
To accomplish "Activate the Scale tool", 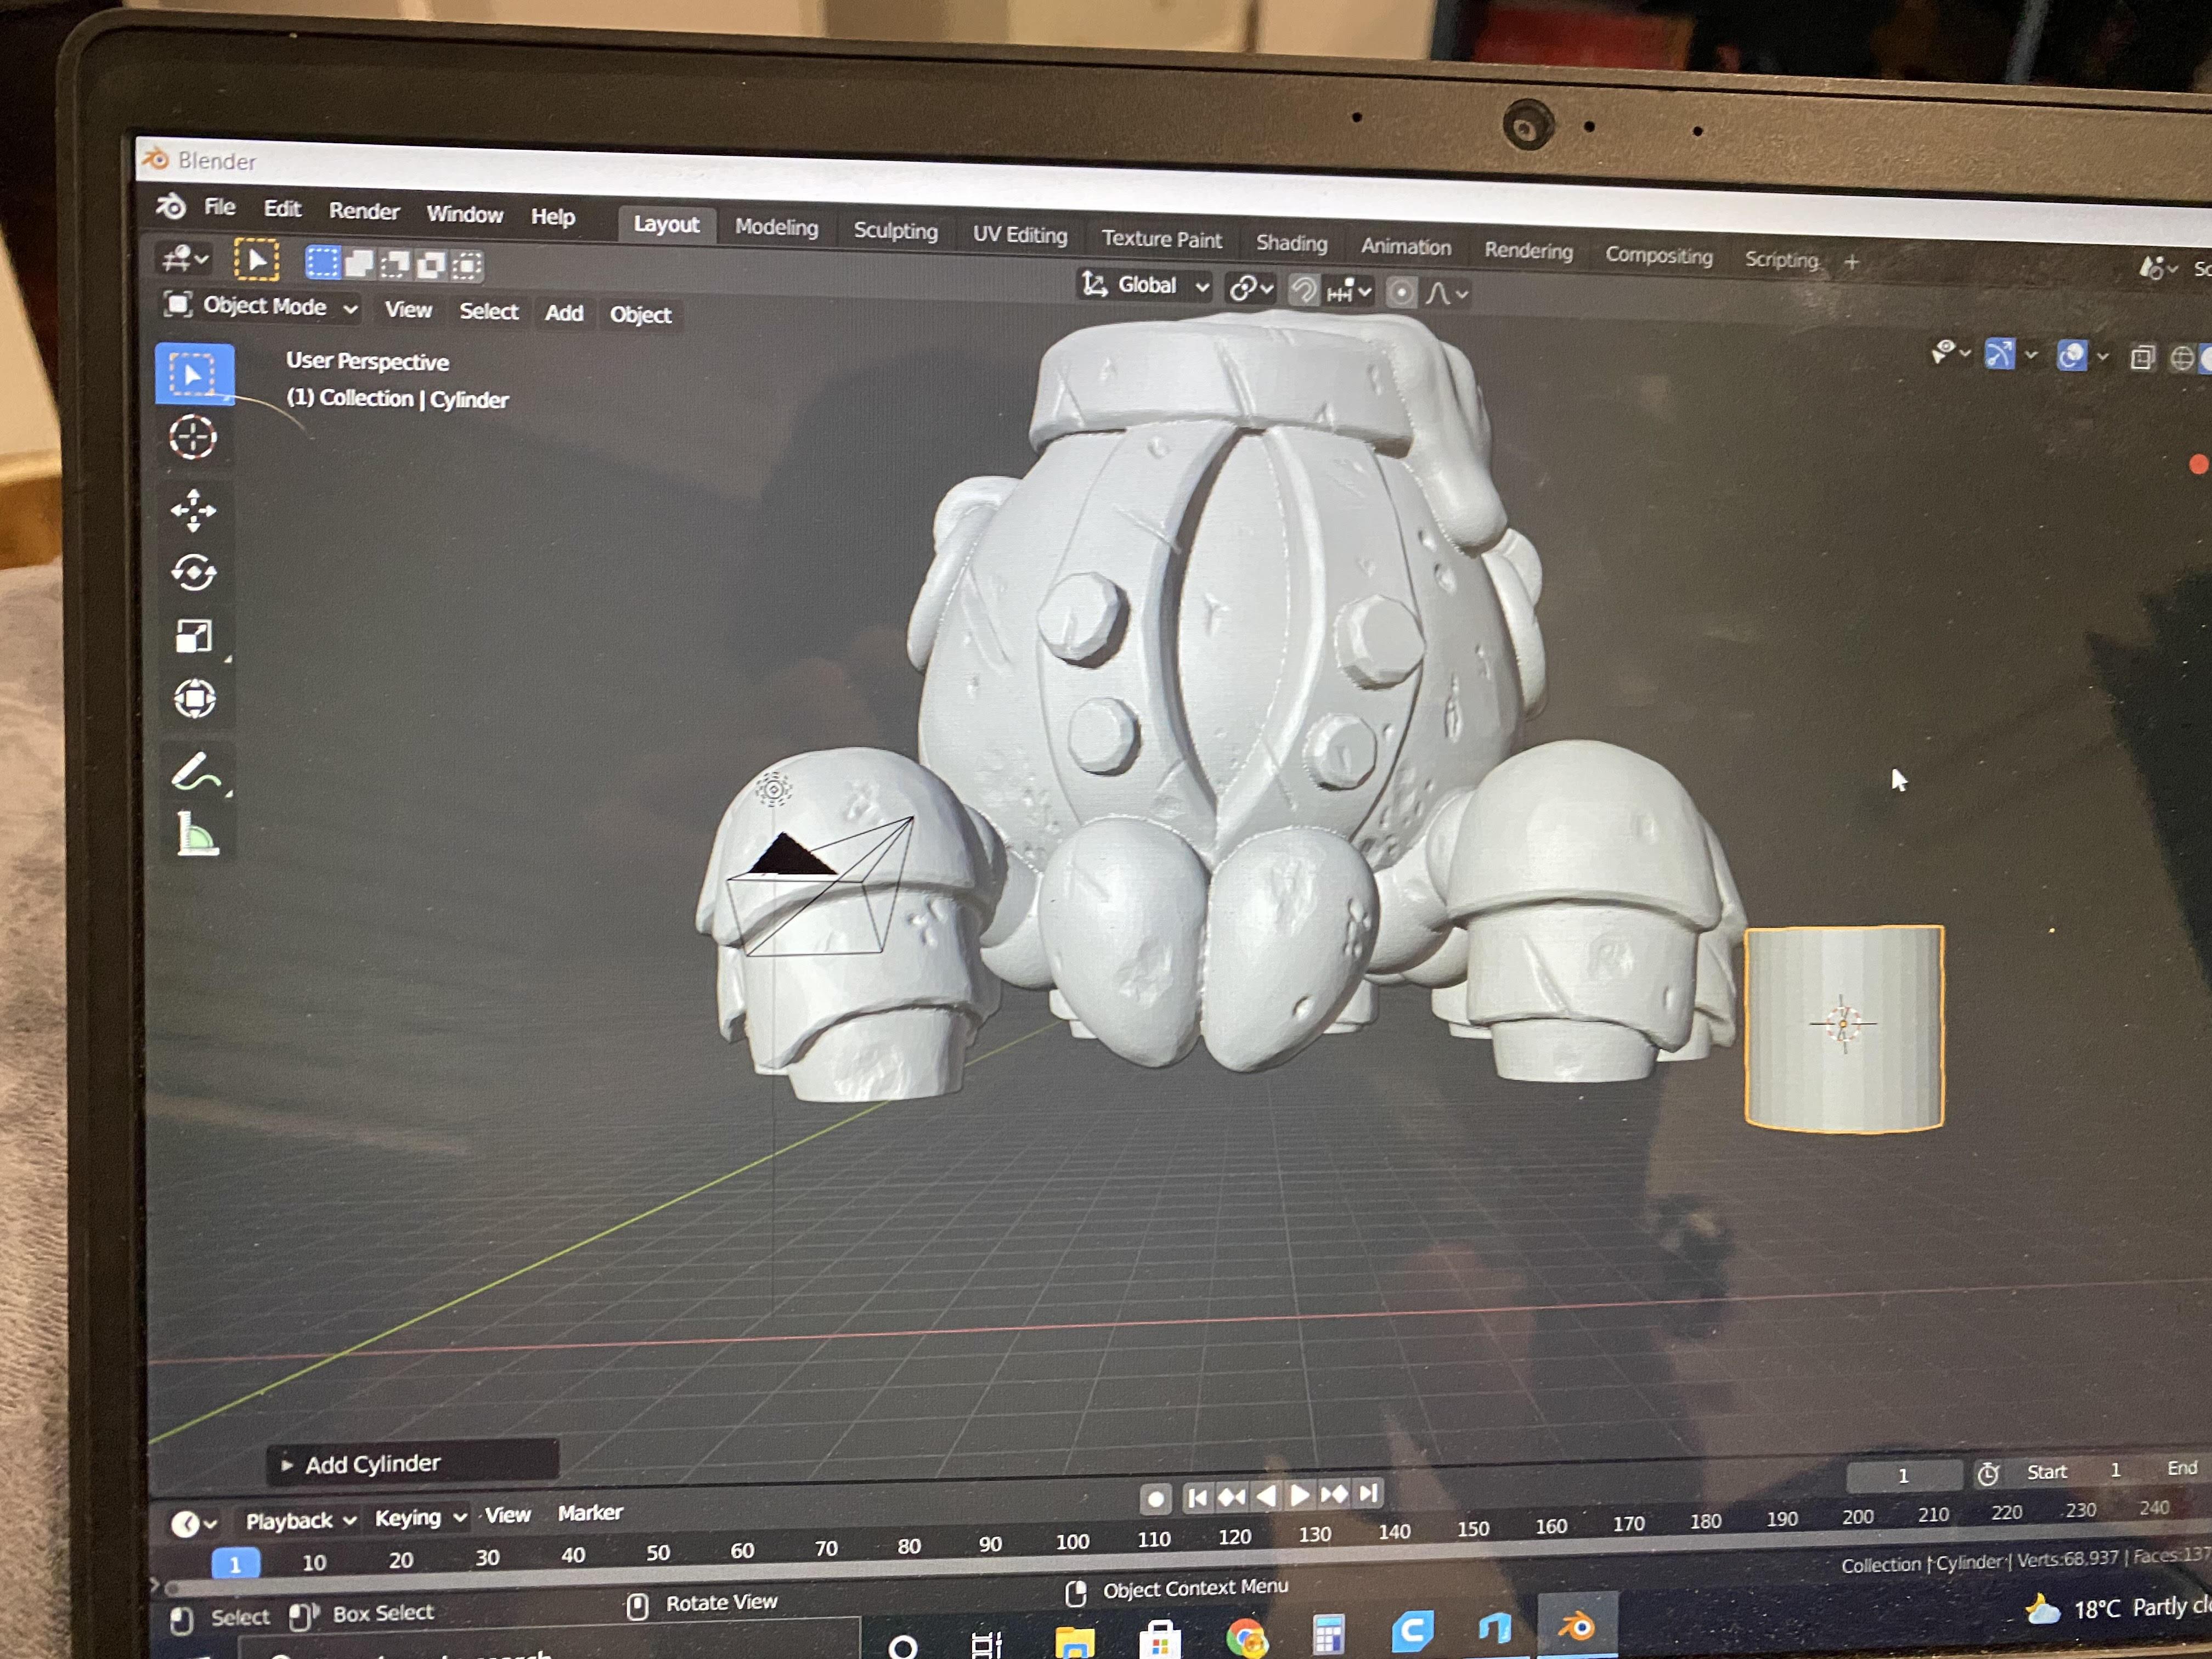I will coord(194,636).
